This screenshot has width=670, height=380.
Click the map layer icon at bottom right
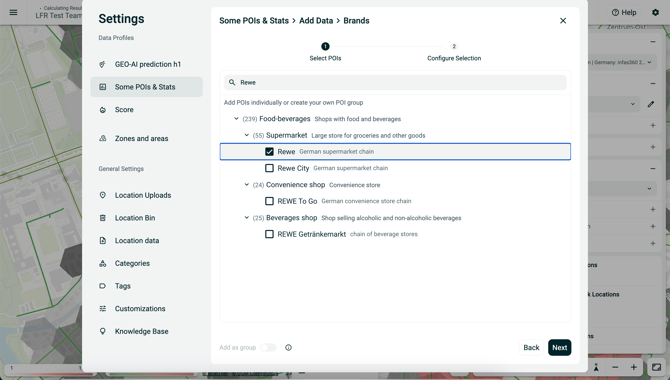click(656, 367)
